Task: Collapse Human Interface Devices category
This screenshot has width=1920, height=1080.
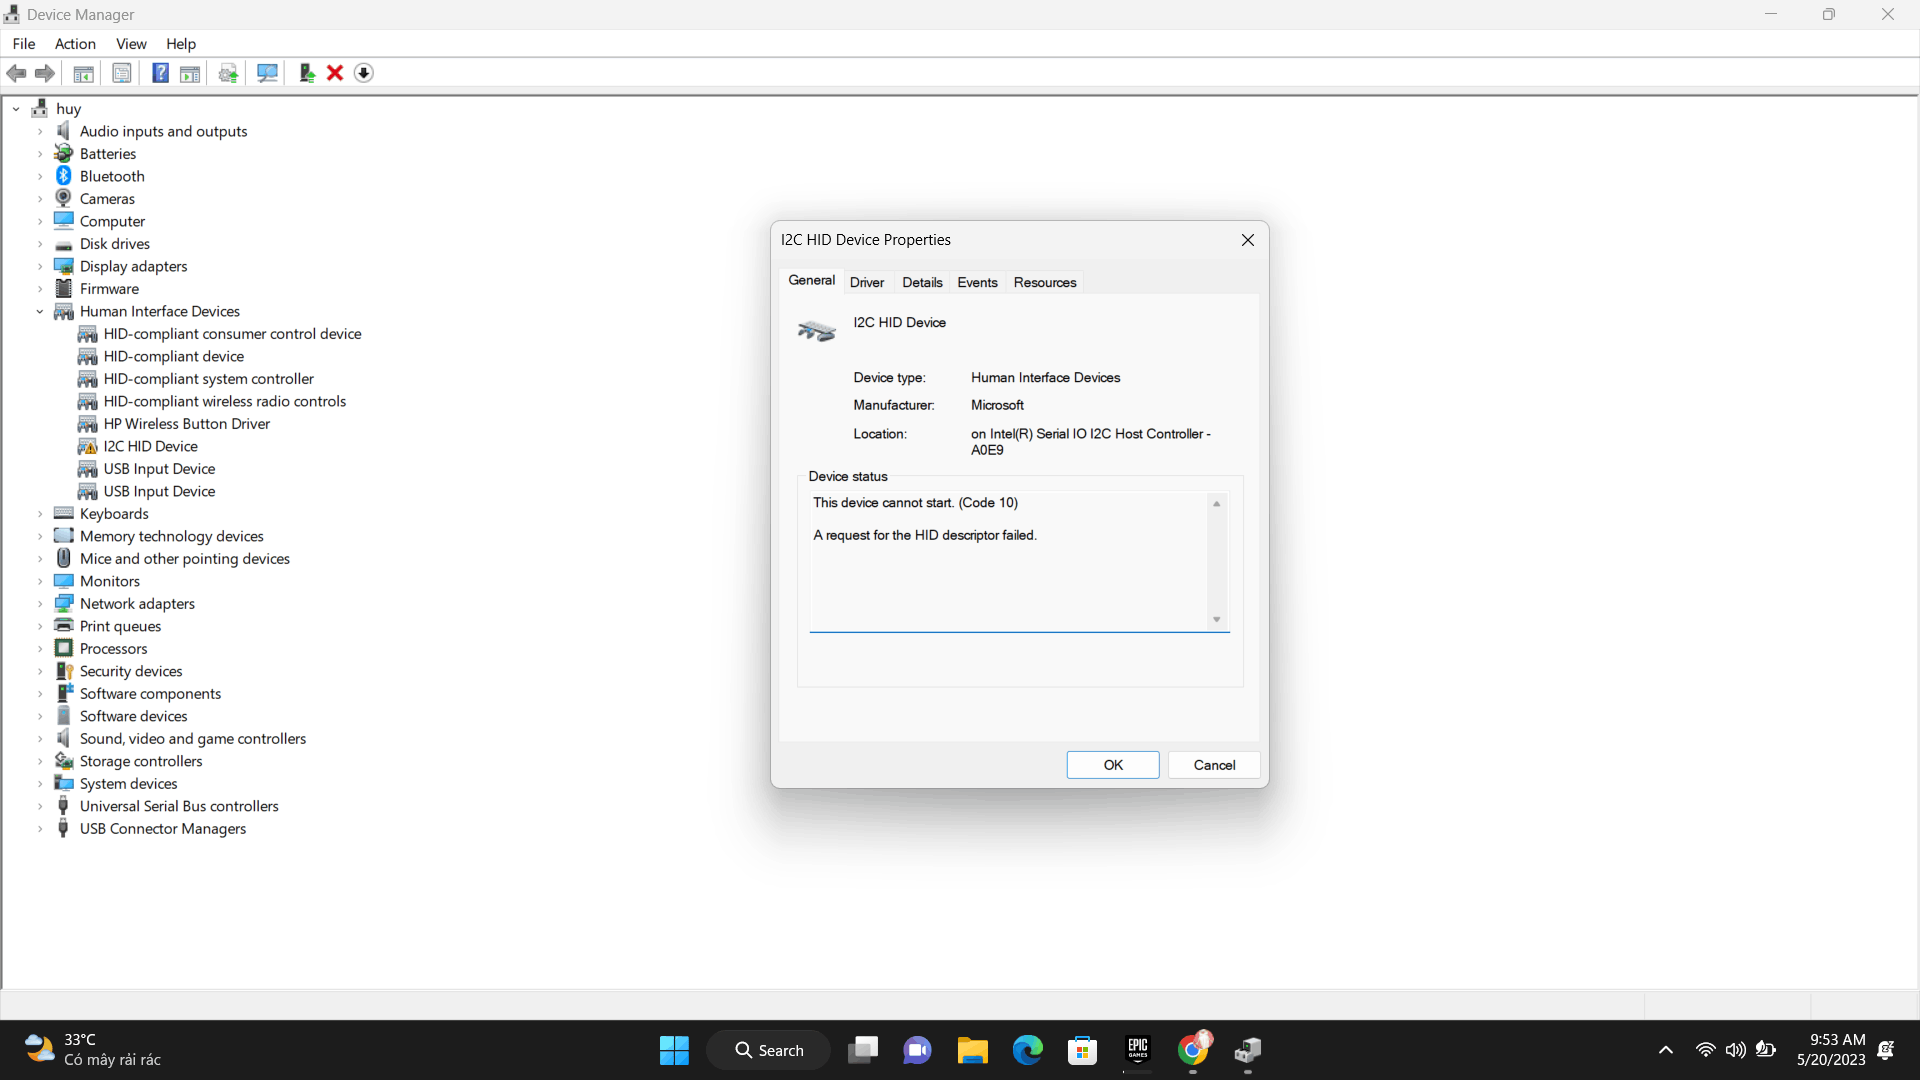Action: [x=40, y=312]
